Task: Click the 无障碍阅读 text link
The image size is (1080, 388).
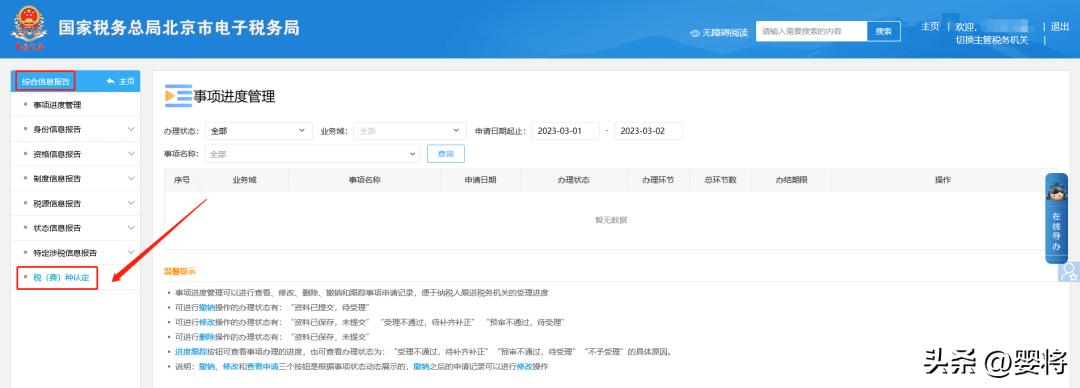Action: (725, 32)
